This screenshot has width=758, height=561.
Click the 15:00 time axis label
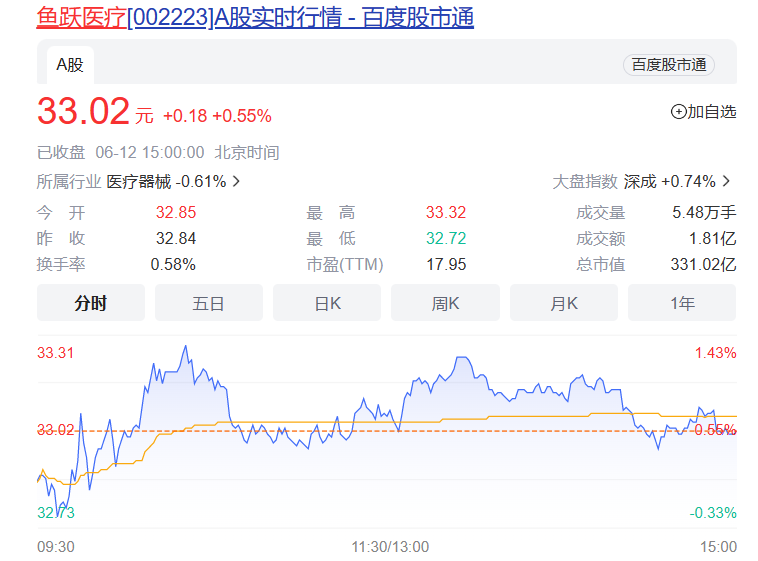(x=718, y=547)
